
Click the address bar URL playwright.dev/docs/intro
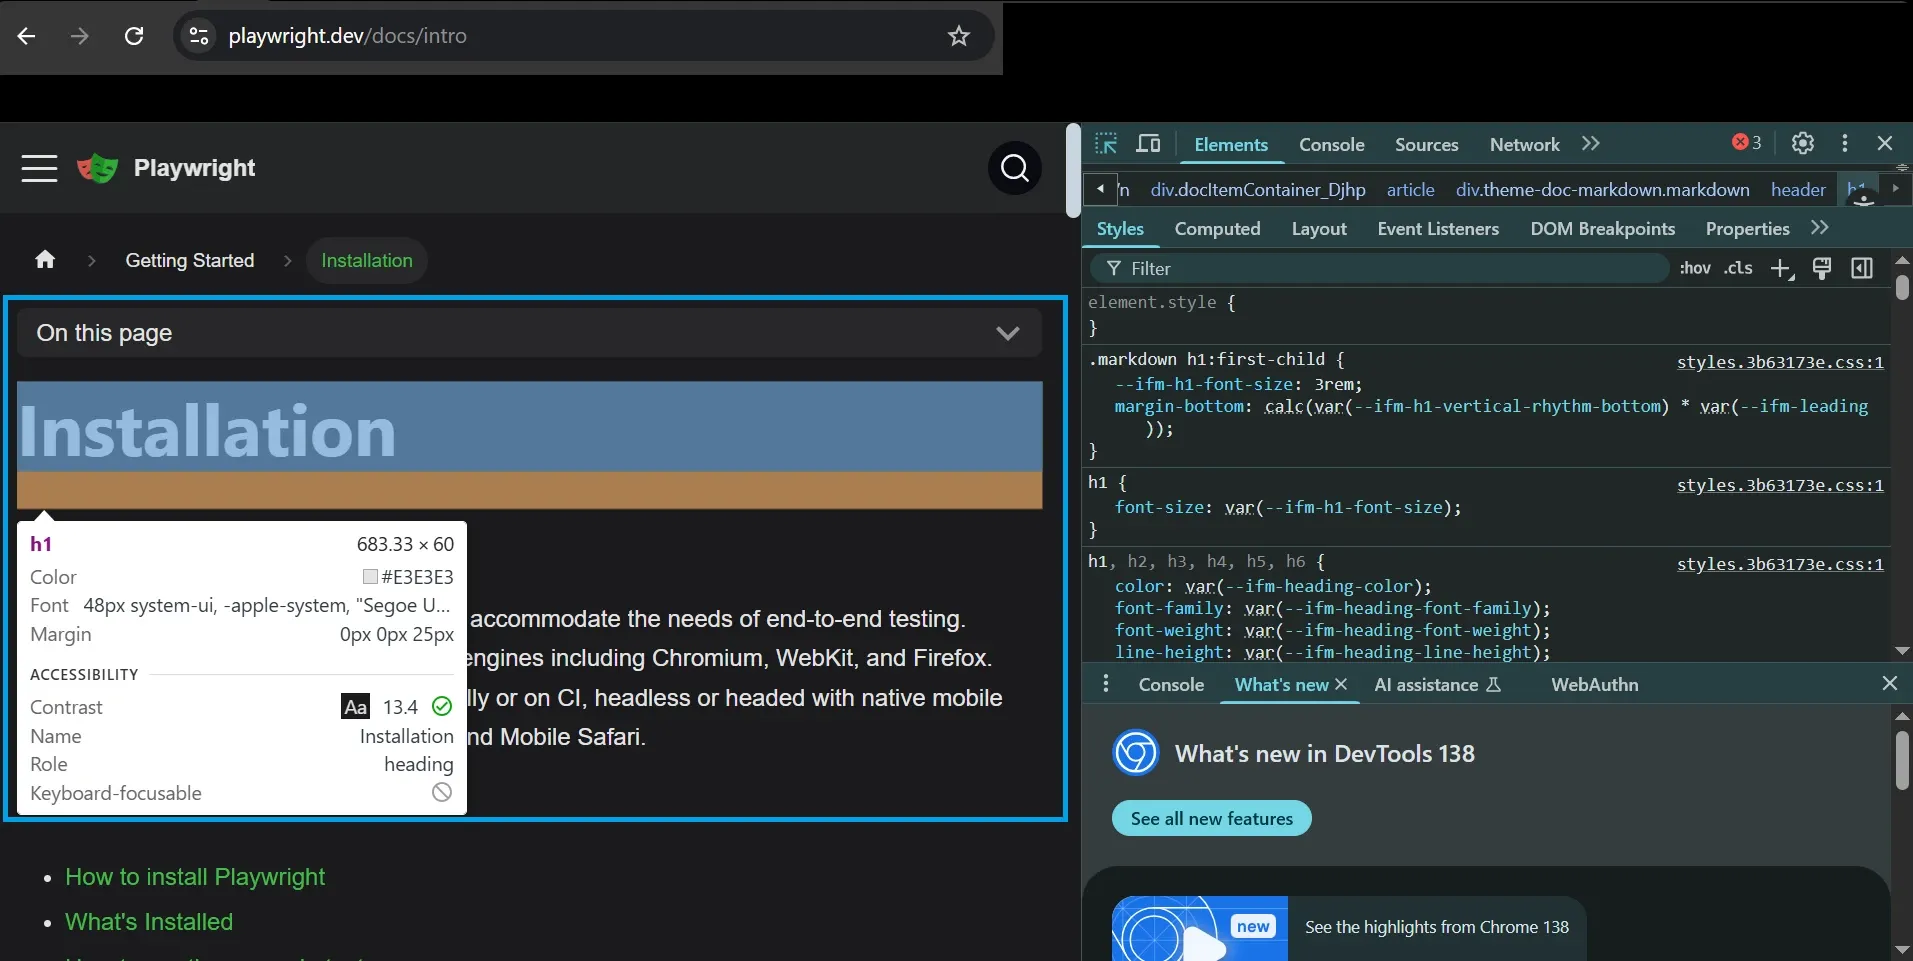(347, 36)
